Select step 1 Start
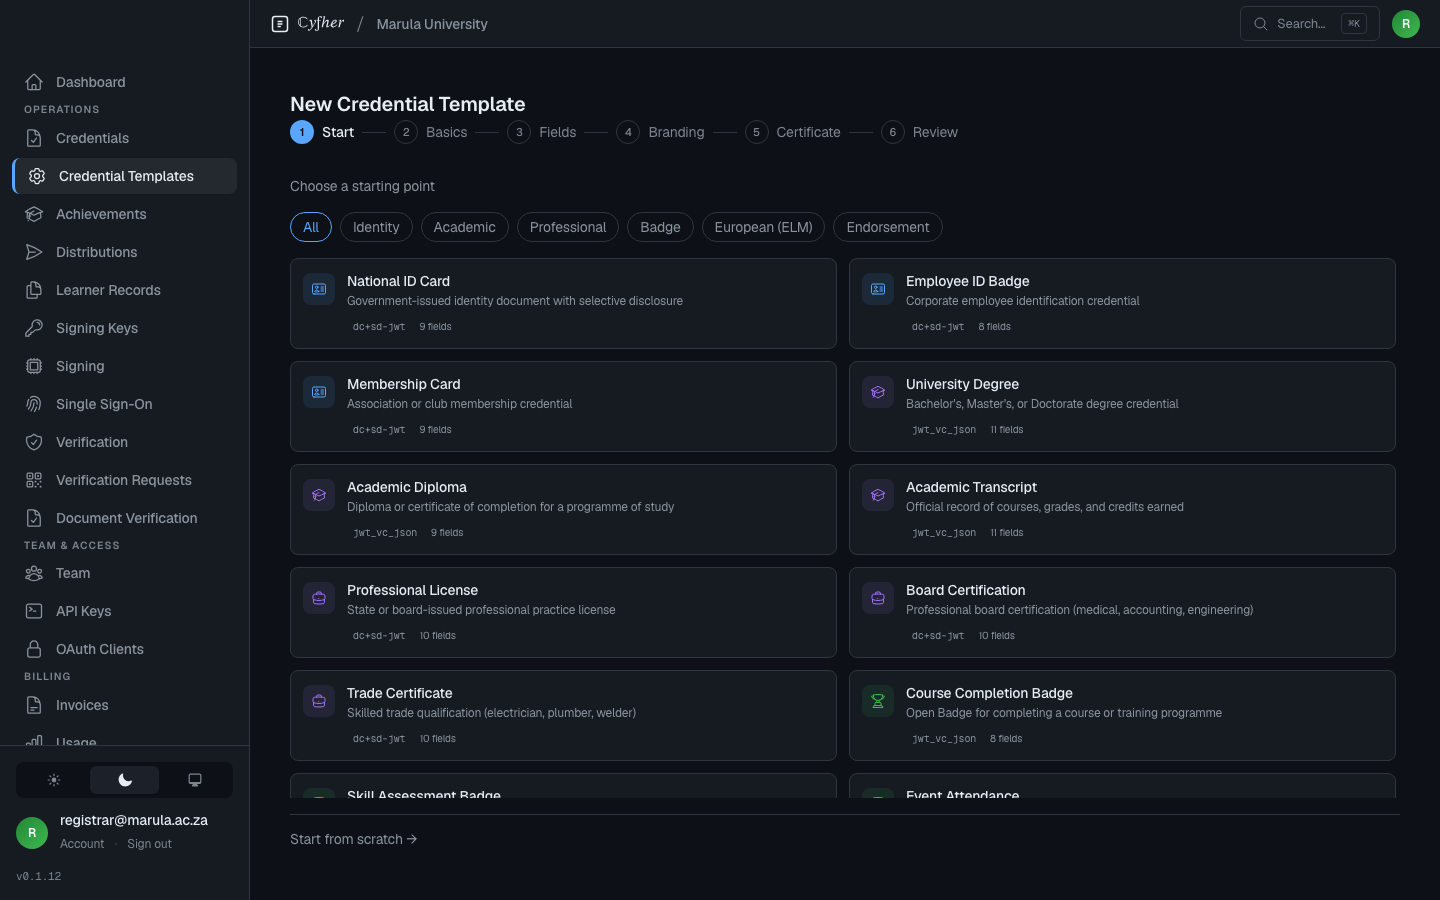This screenshot has height=900, width=1440. pyautogui.click(x=322, y=132)
